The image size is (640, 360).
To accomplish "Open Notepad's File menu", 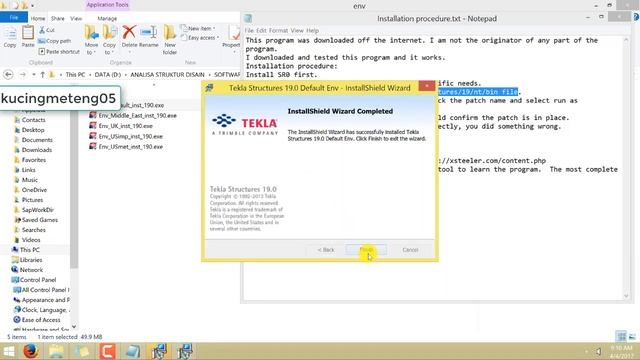I will (x=249, y=31).
